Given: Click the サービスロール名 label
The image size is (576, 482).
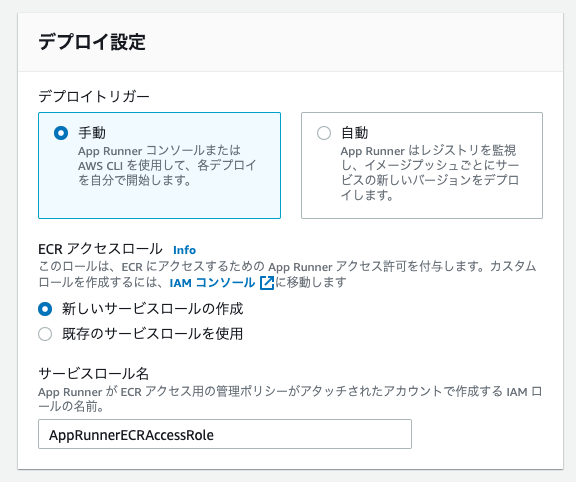Looking at the screenshot, I should (94, 374).
